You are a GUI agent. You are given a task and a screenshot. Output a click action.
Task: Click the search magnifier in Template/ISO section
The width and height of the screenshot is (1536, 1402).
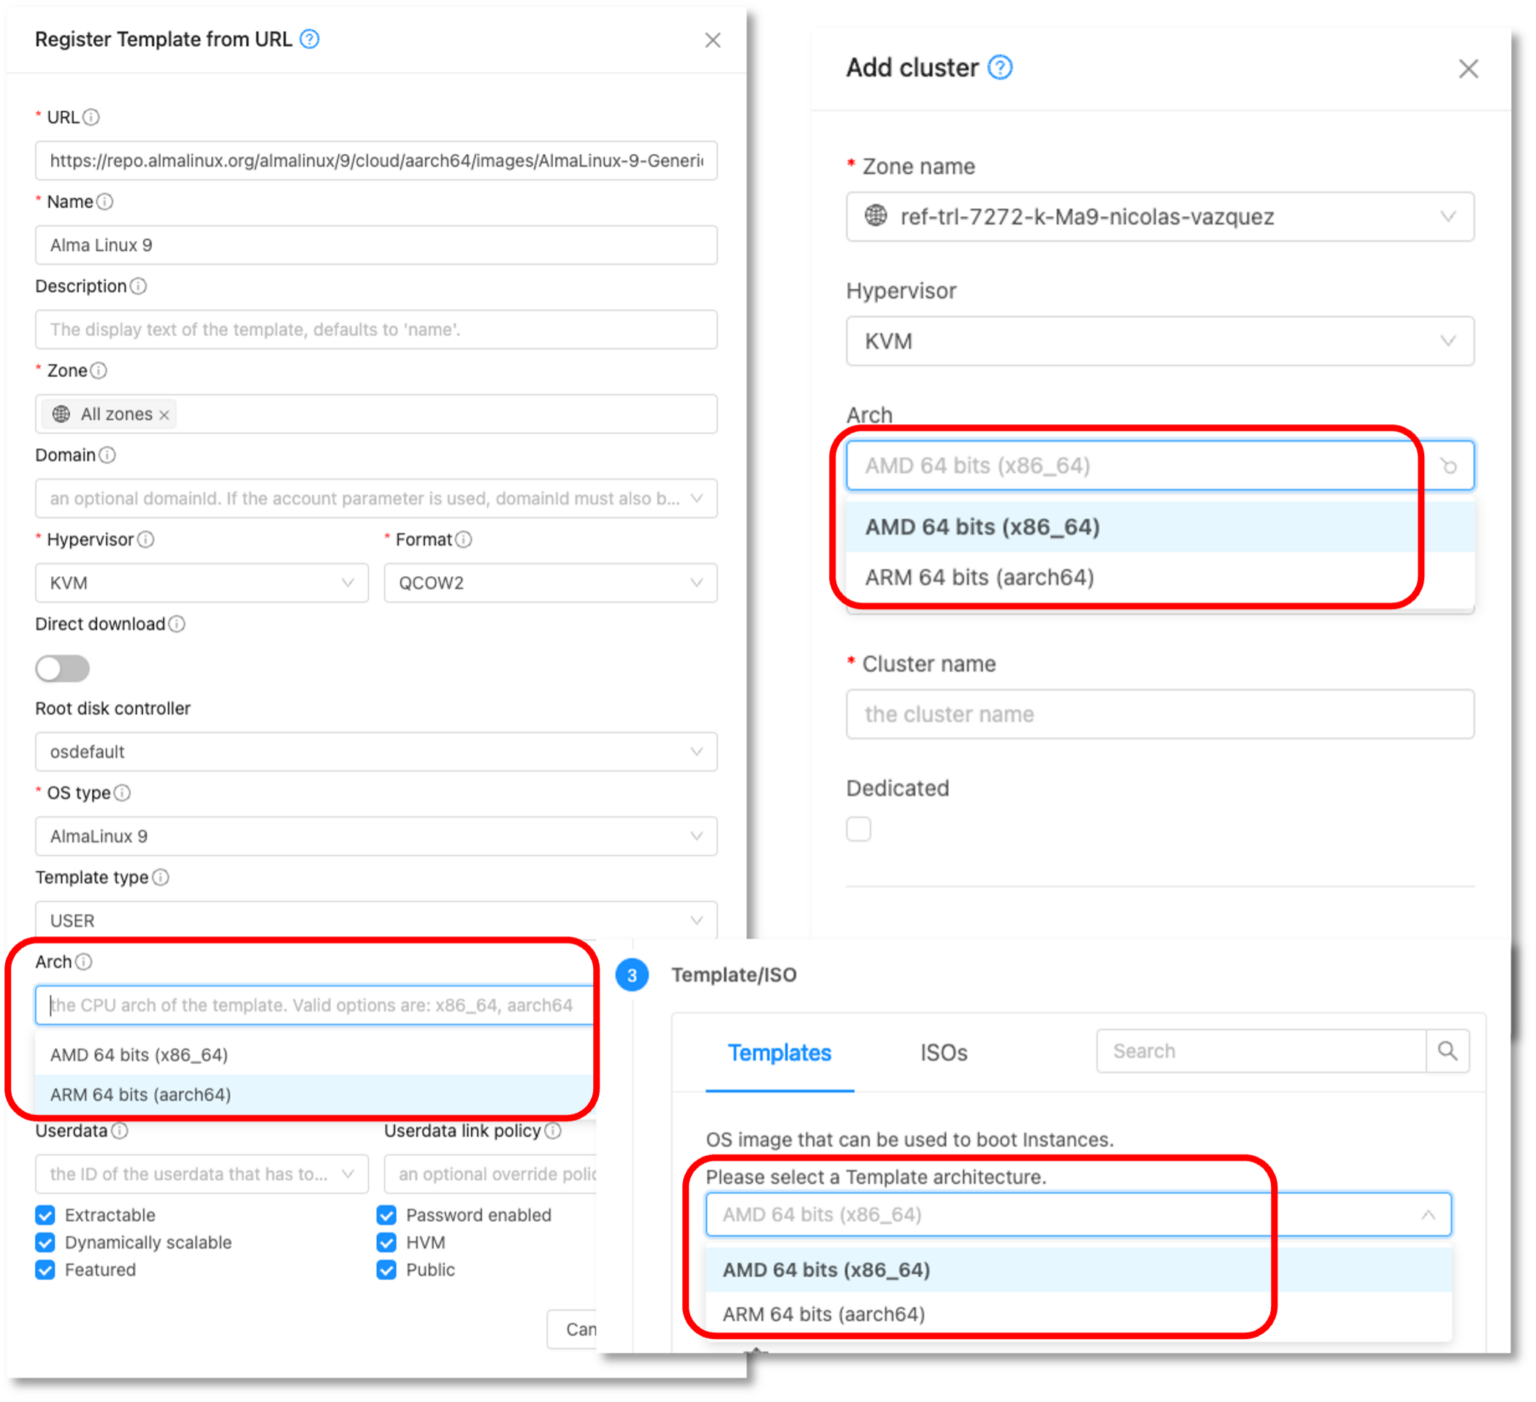pos(1447,1051)
